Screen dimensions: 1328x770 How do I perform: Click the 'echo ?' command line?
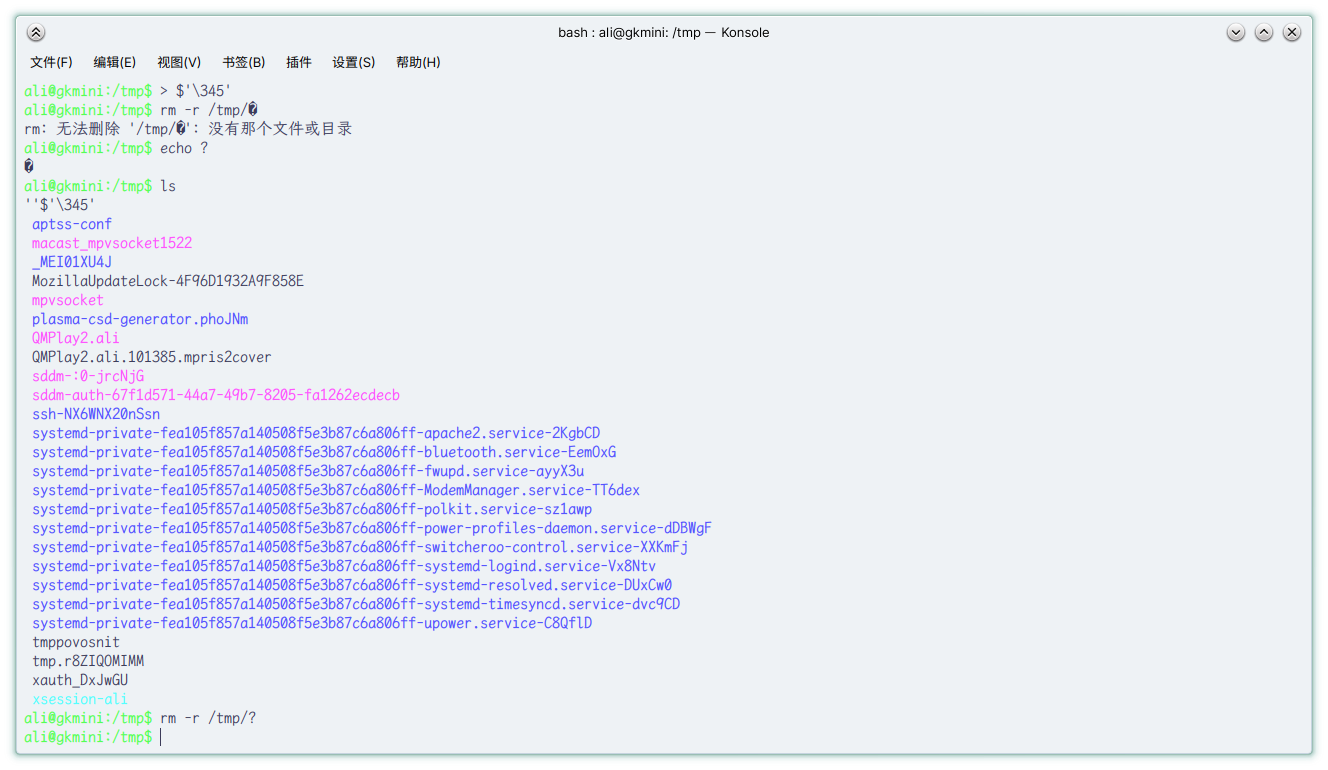[x=116, y=148]
